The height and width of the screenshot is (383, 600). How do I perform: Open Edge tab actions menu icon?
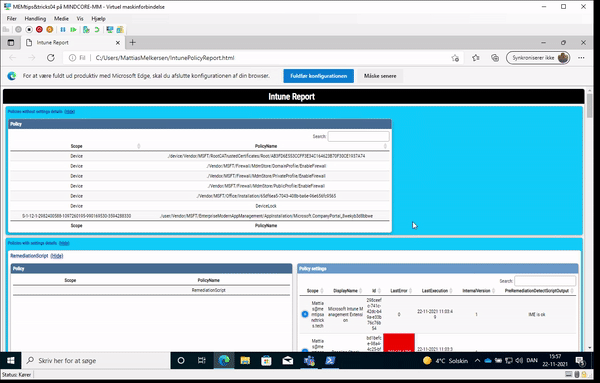[11, 42]
